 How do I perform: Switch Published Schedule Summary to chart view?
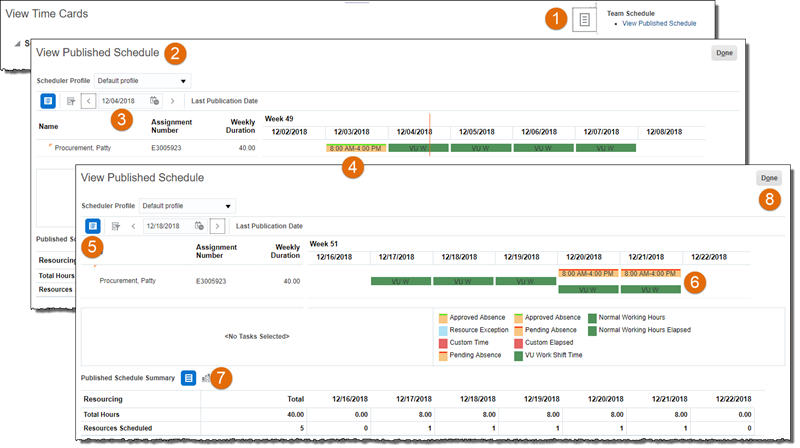[206, 378]
